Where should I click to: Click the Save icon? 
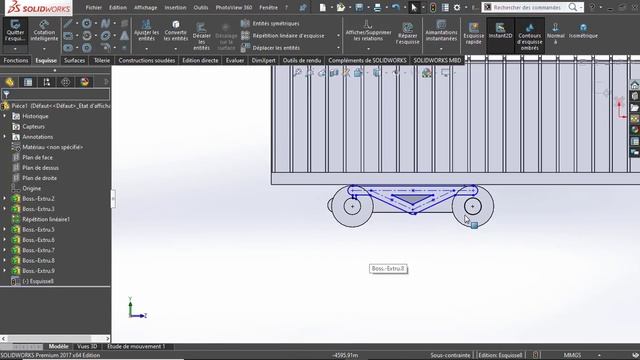(359, 7)
